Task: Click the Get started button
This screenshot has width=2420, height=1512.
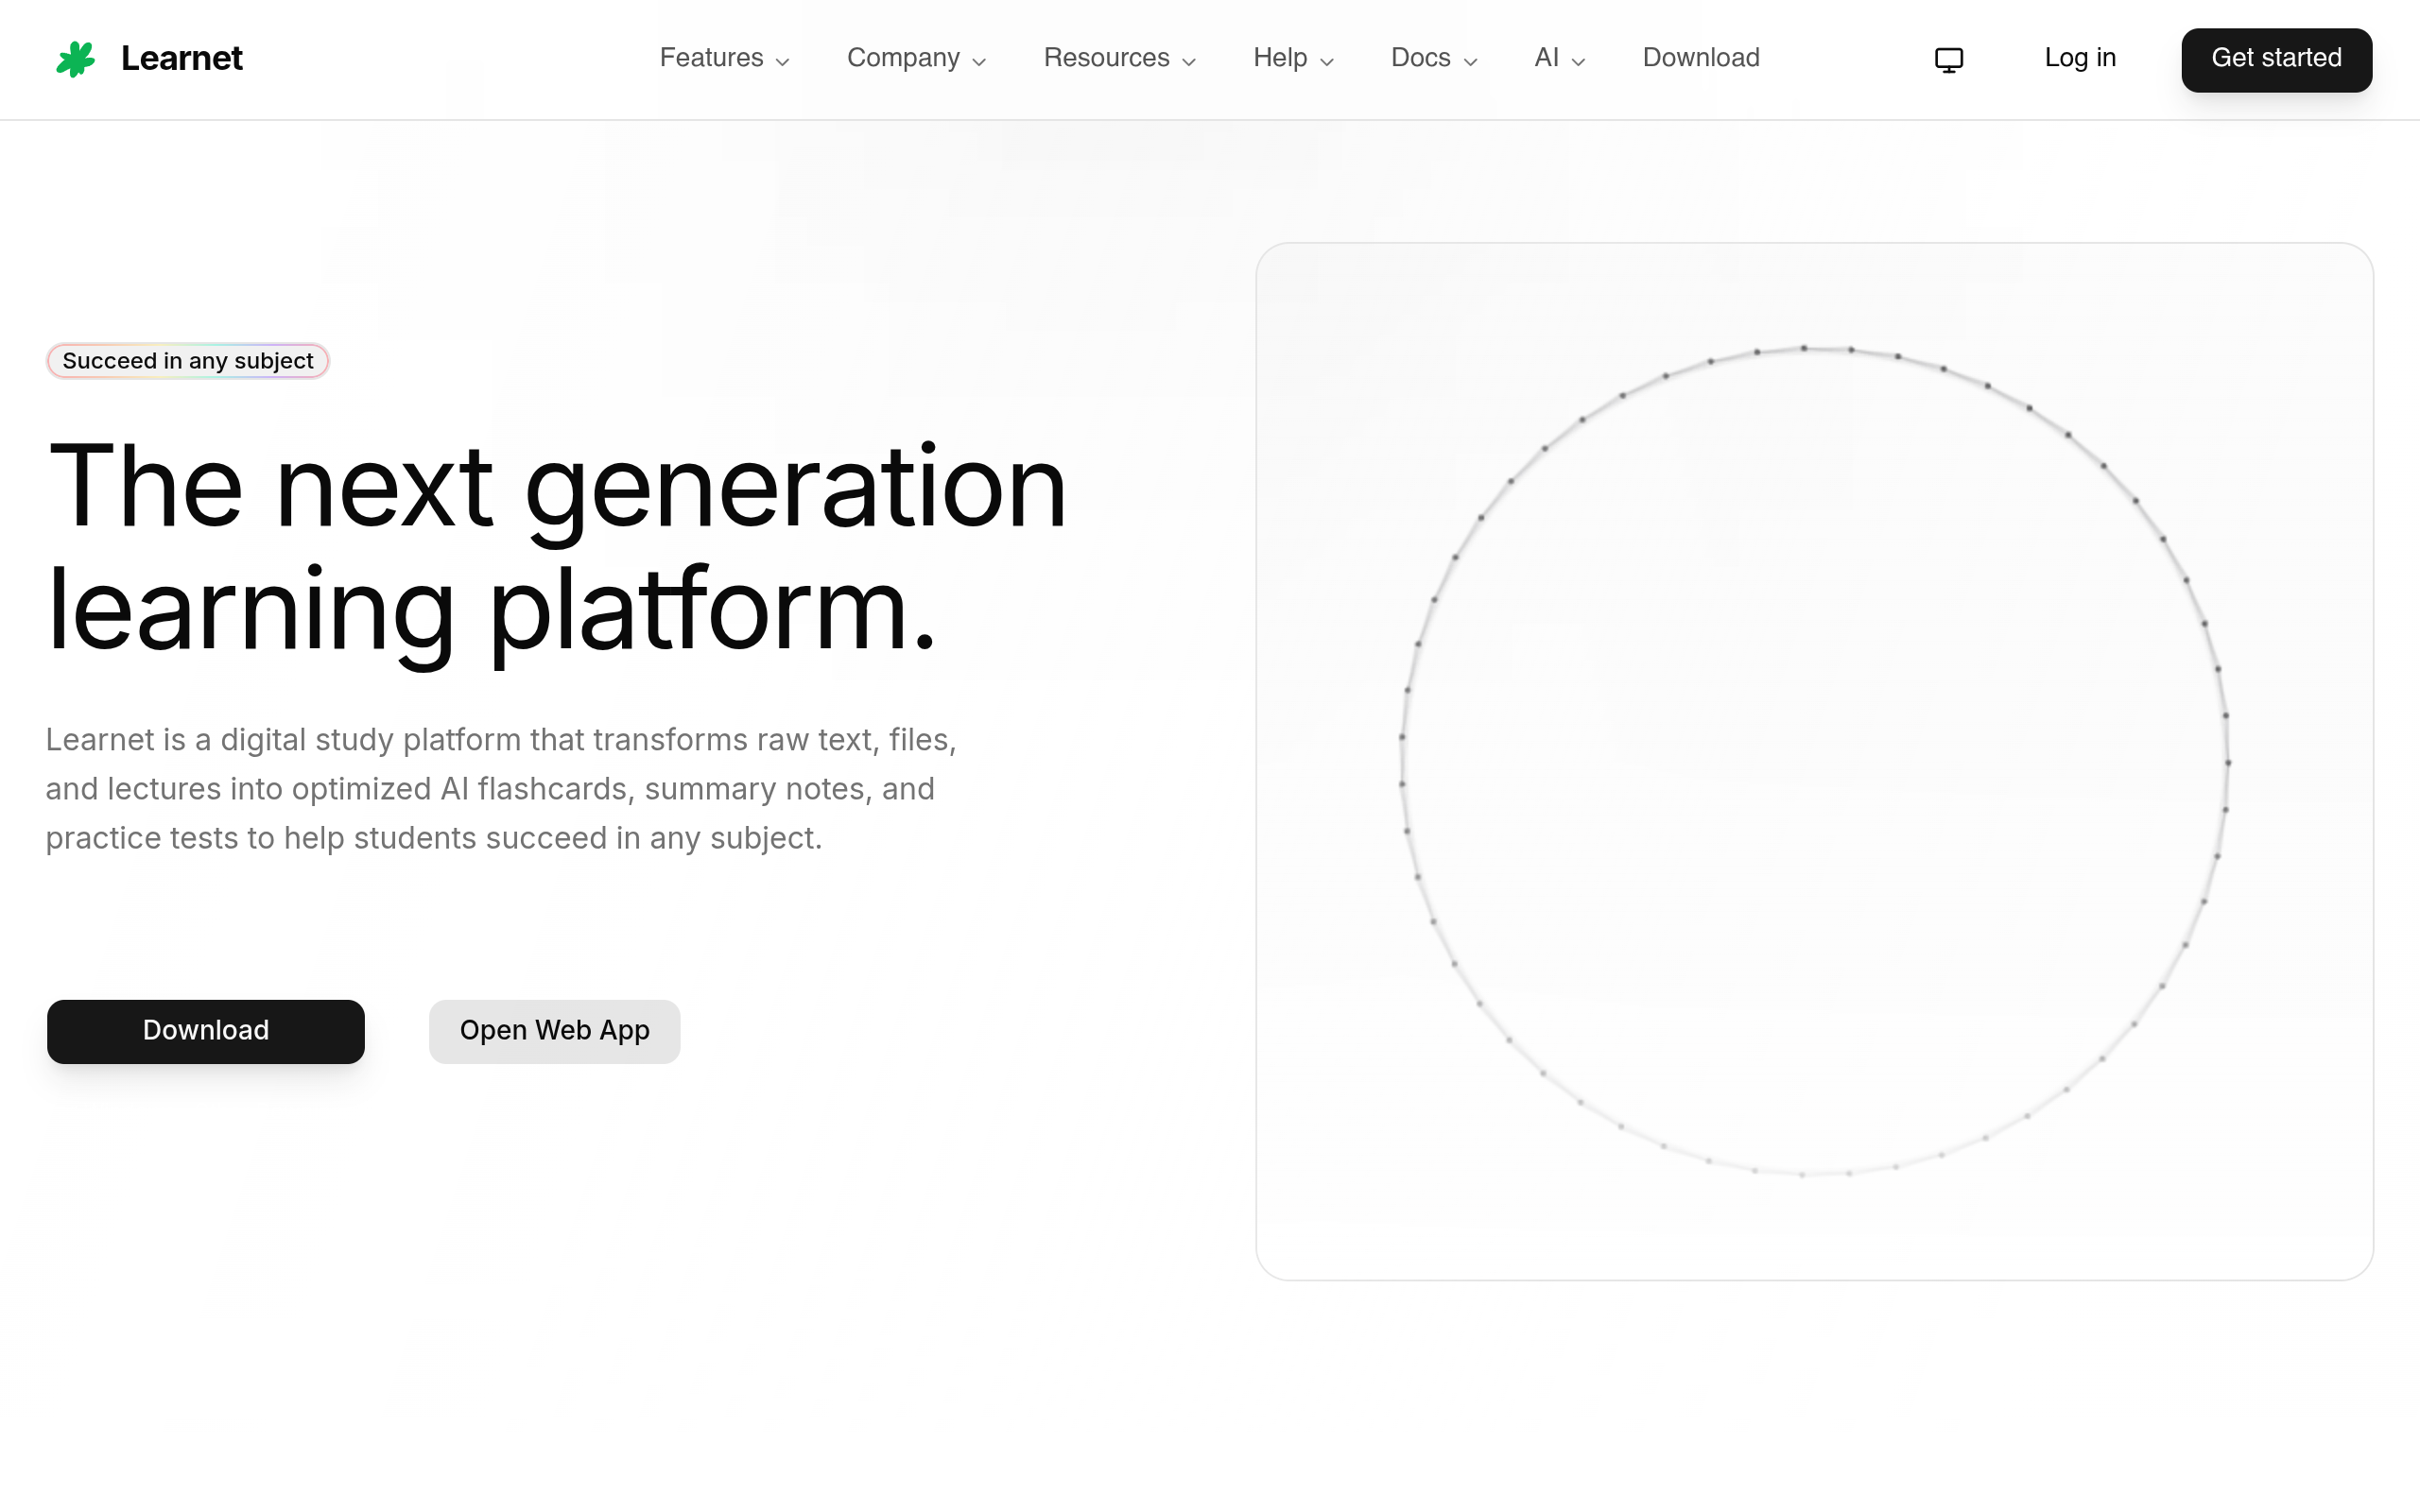Action: 2276,60
